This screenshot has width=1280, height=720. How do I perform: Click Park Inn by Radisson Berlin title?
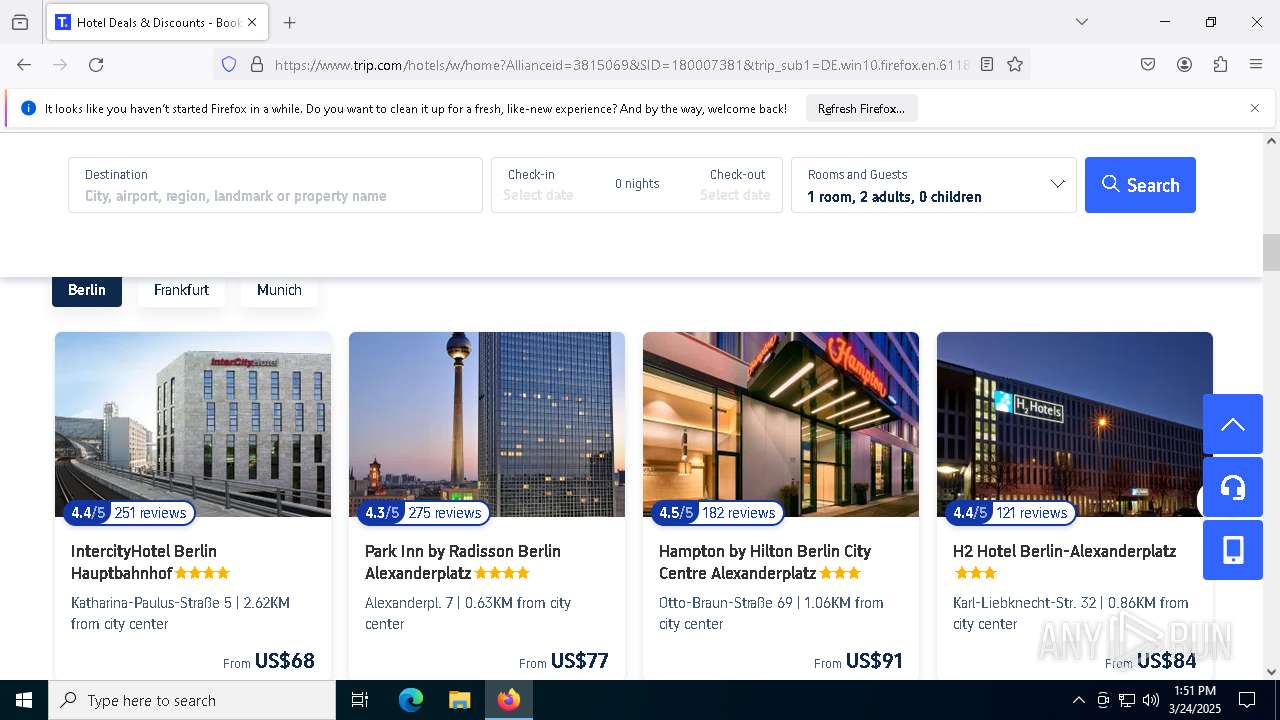[463, 562]
